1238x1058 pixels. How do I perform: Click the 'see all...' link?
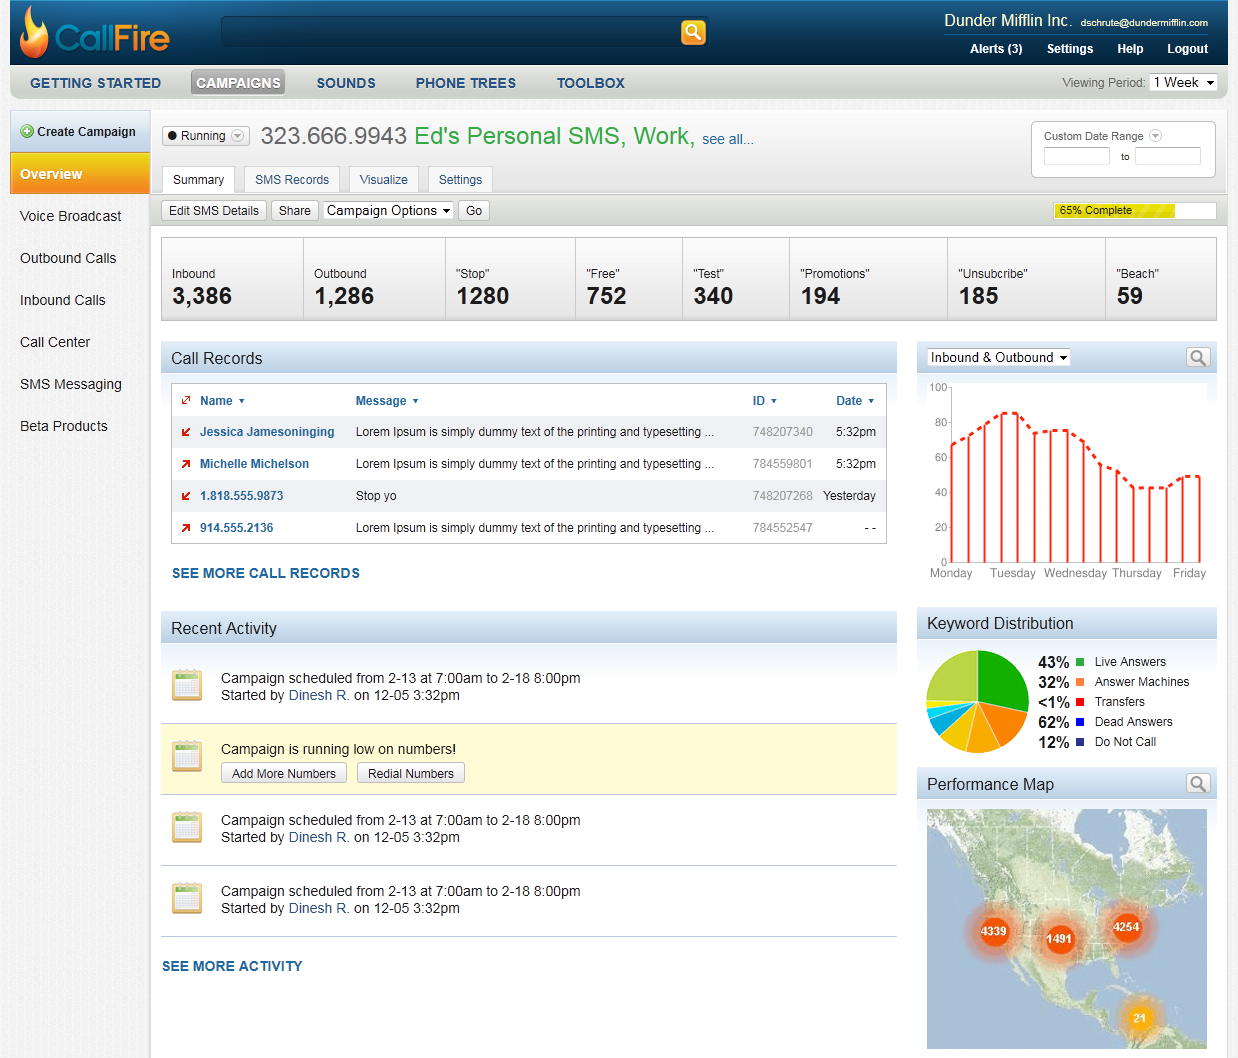[x=728, y=140]
